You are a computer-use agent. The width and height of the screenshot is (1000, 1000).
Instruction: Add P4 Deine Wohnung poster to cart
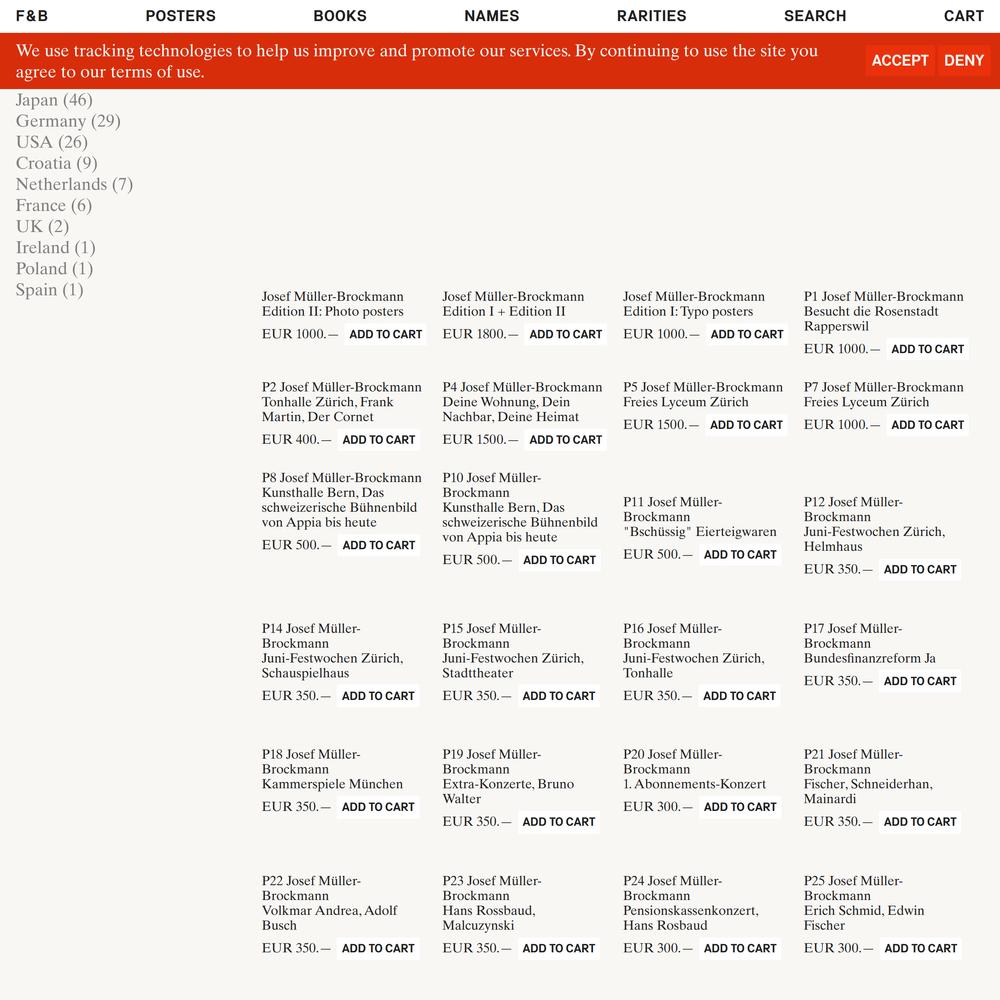point(565,440)
